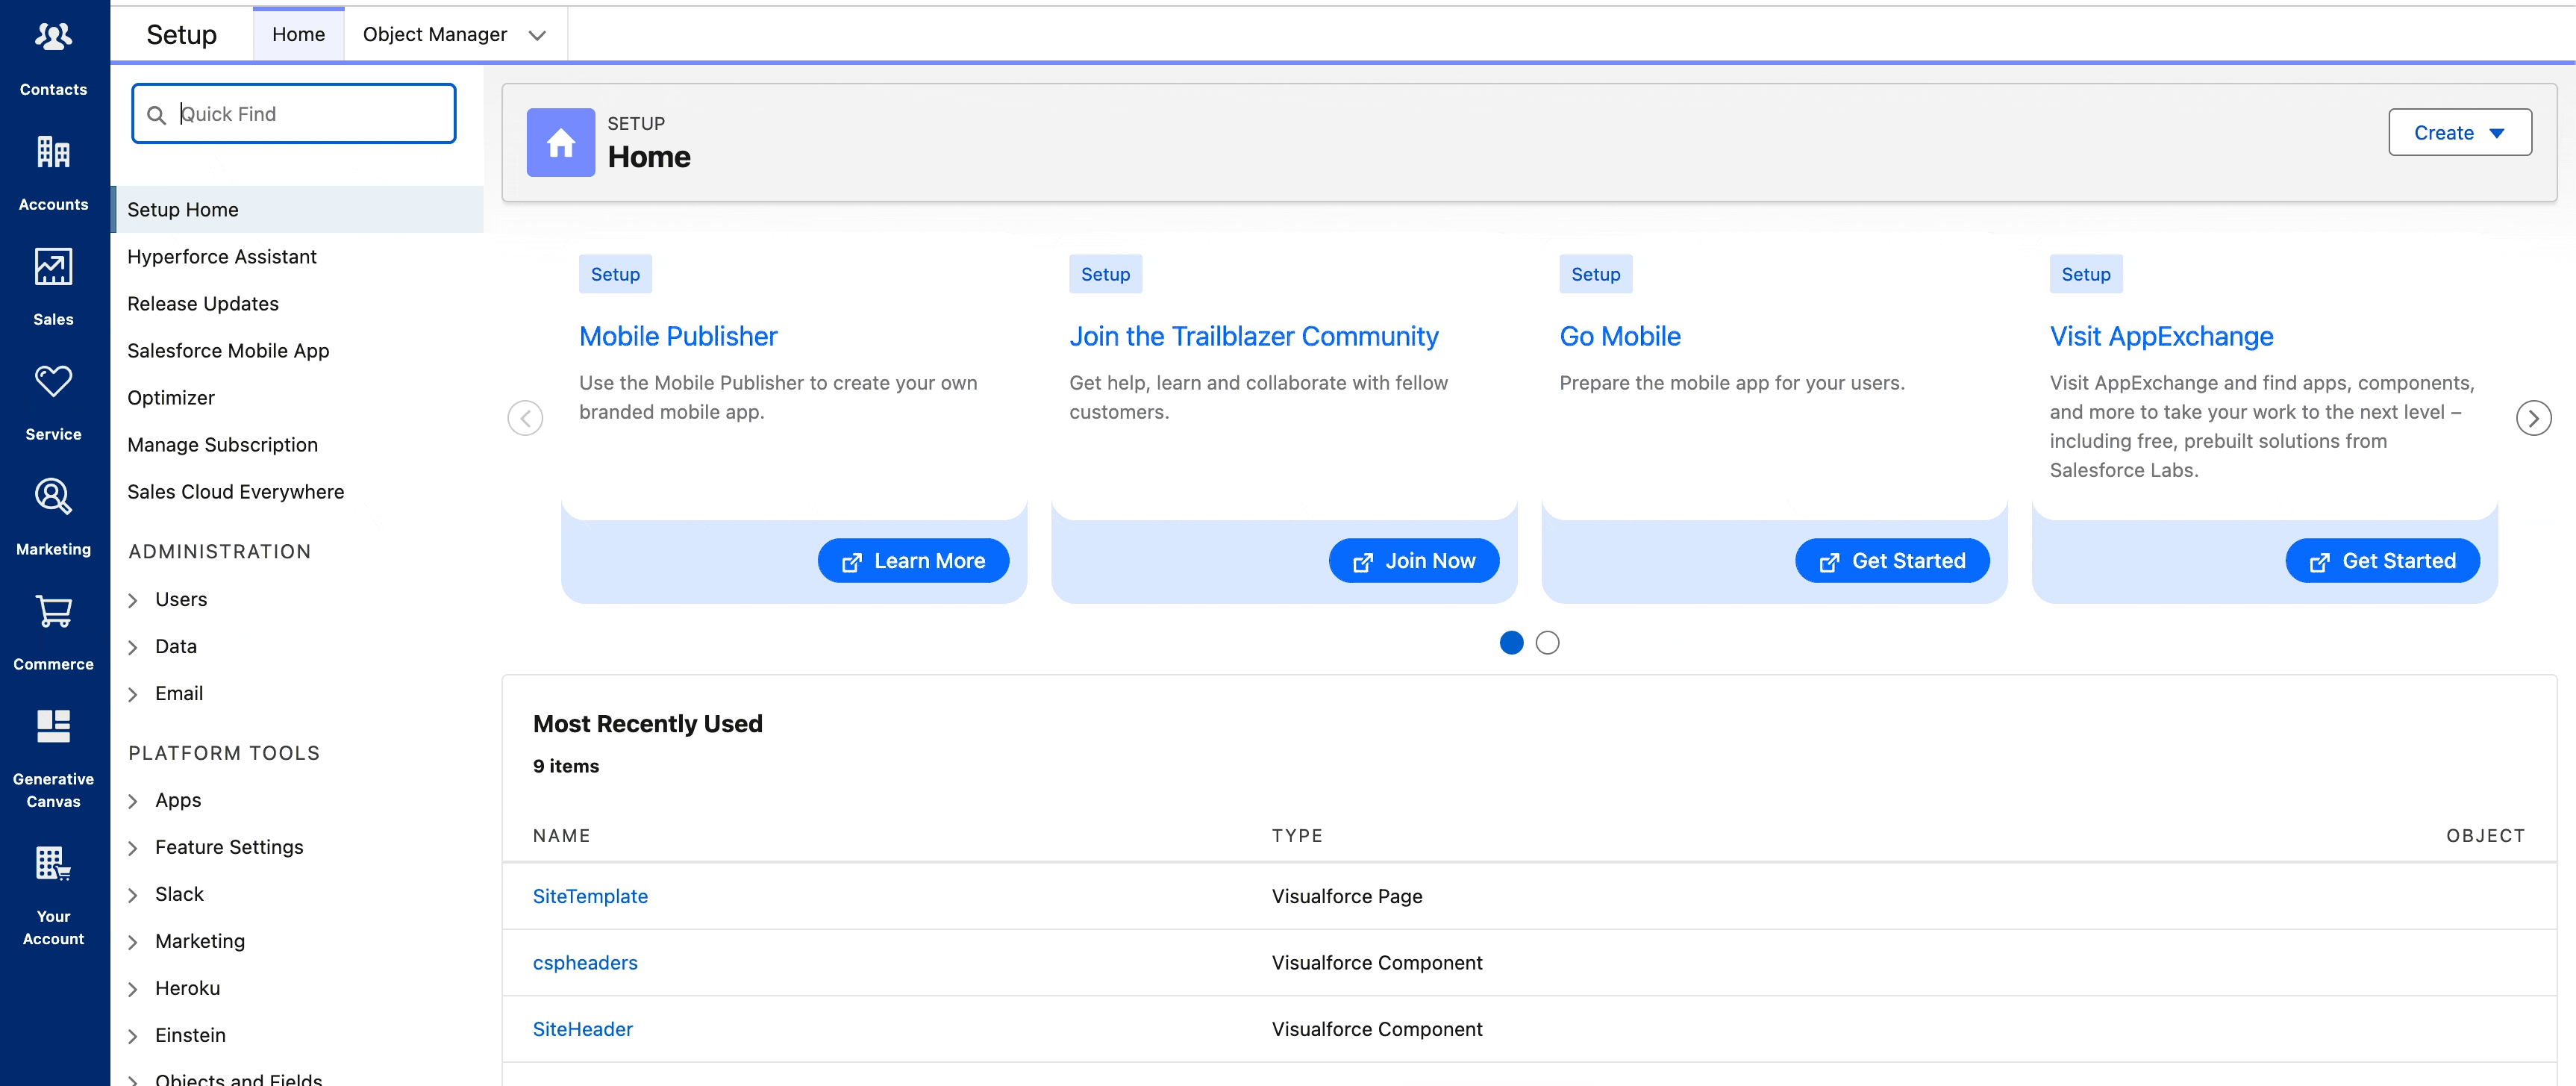2576x1086 pixels.
Task: Switch to the Home tab
Action: click(298, 33)
